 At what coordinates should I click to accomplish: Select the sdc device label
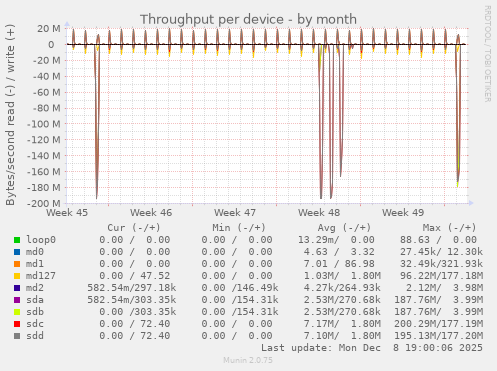point(35,324)
